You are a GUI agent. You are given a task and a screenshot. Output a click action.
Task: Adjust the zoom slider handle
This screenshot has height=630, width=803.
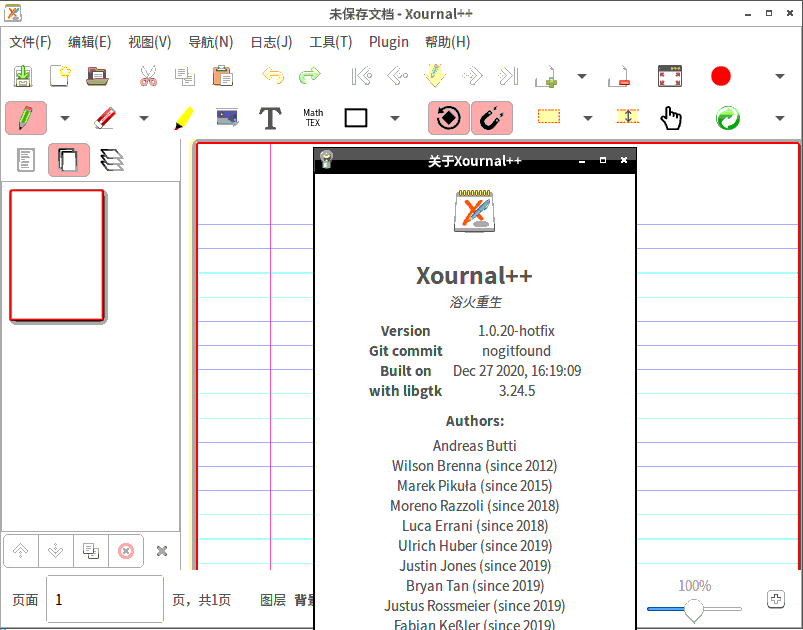click(694, 610)
